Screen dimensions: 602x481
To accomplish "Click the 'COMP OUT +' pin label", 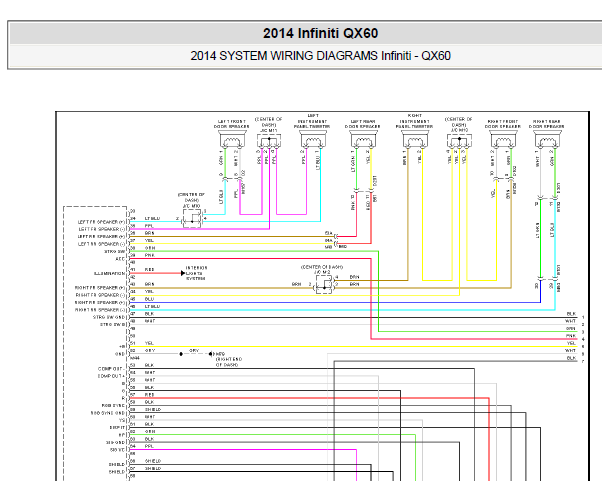I will coord(111,376).
